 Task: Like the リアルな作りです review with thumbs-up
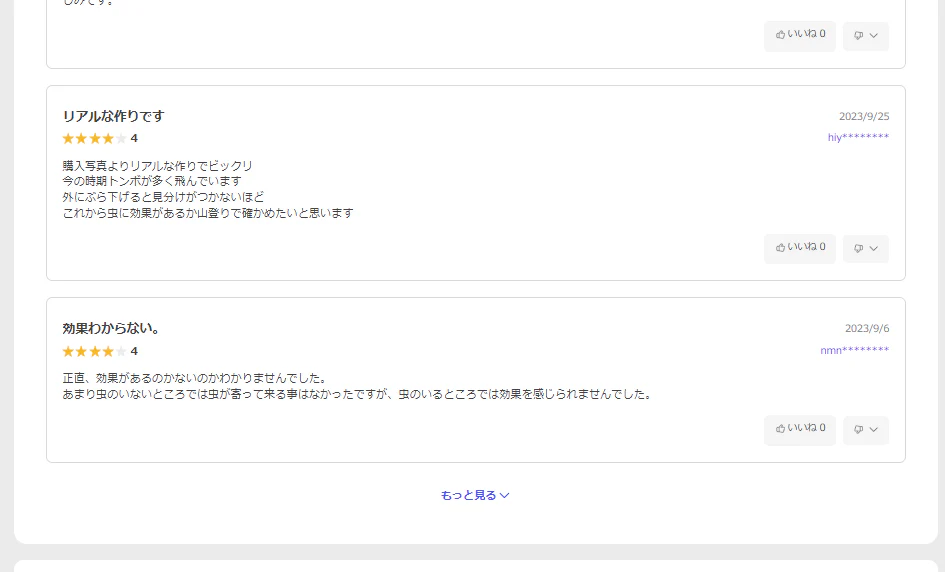[799, 248]
